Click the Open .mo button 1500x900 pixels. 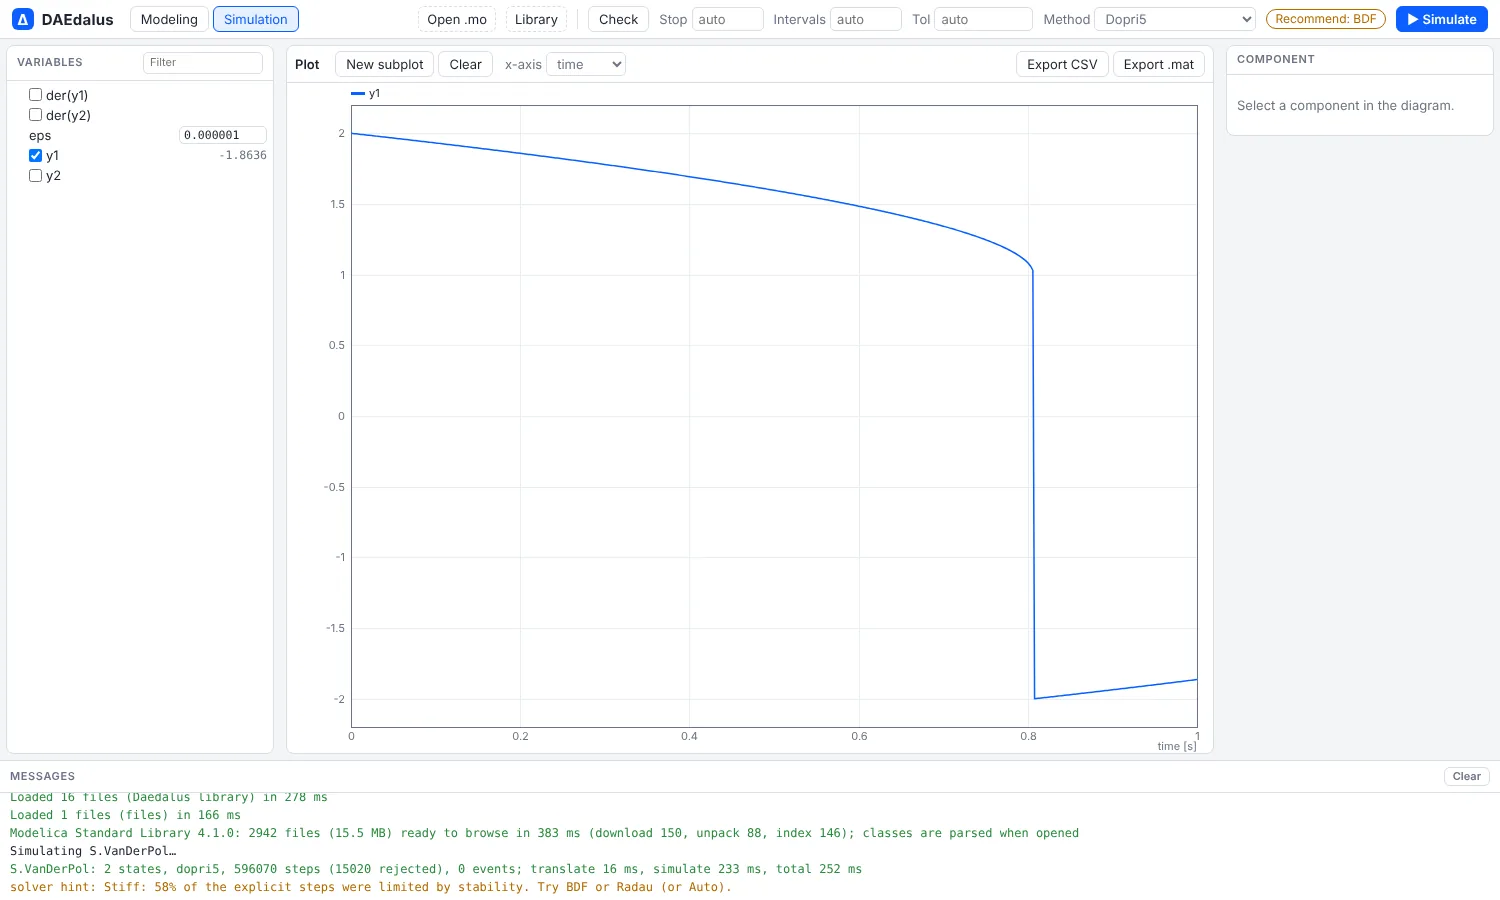(x=457, y=19)
